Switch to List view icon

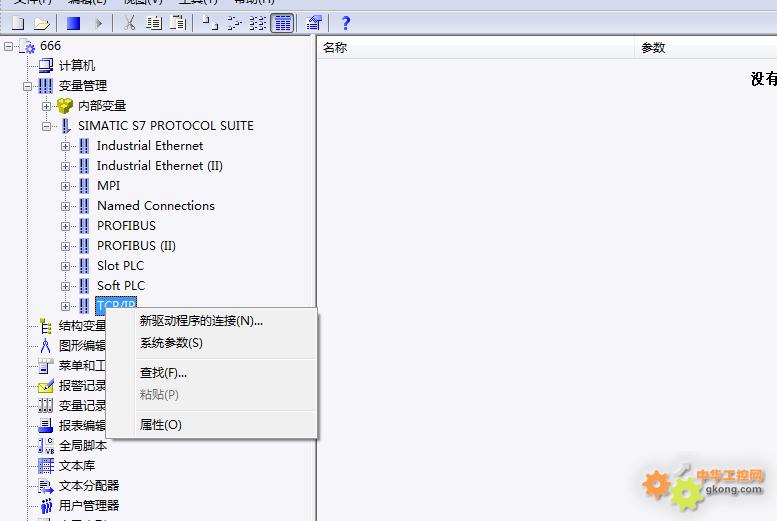click(x=258, y=23)
